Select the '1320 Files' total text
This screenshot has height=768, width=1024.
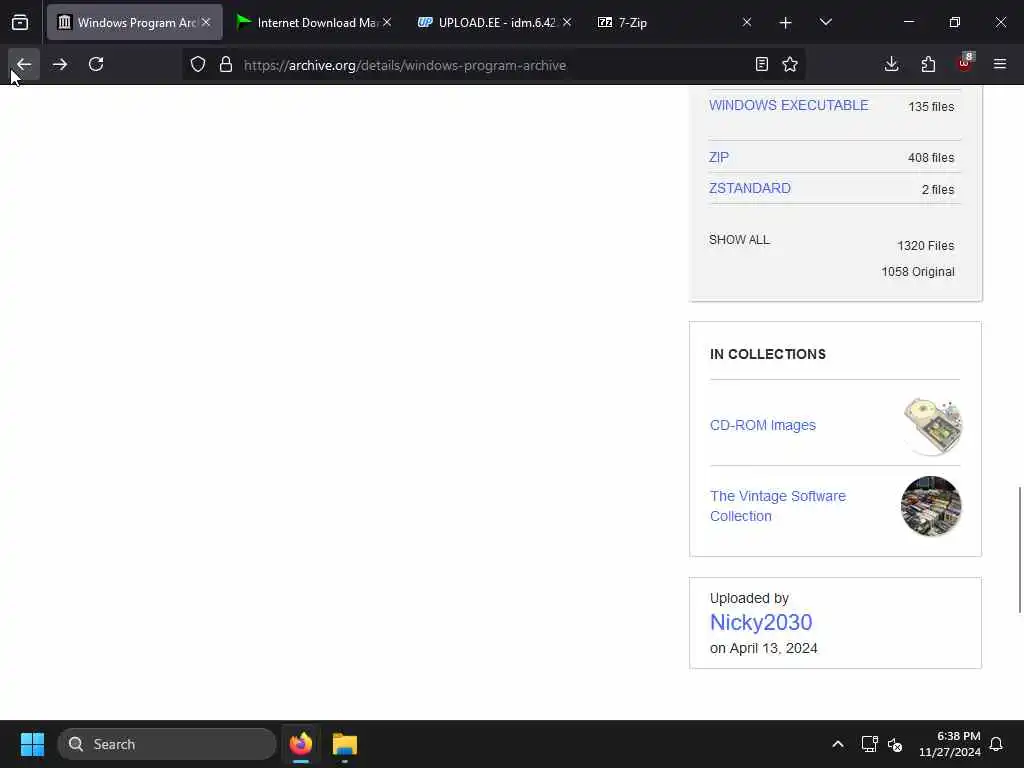925,246
